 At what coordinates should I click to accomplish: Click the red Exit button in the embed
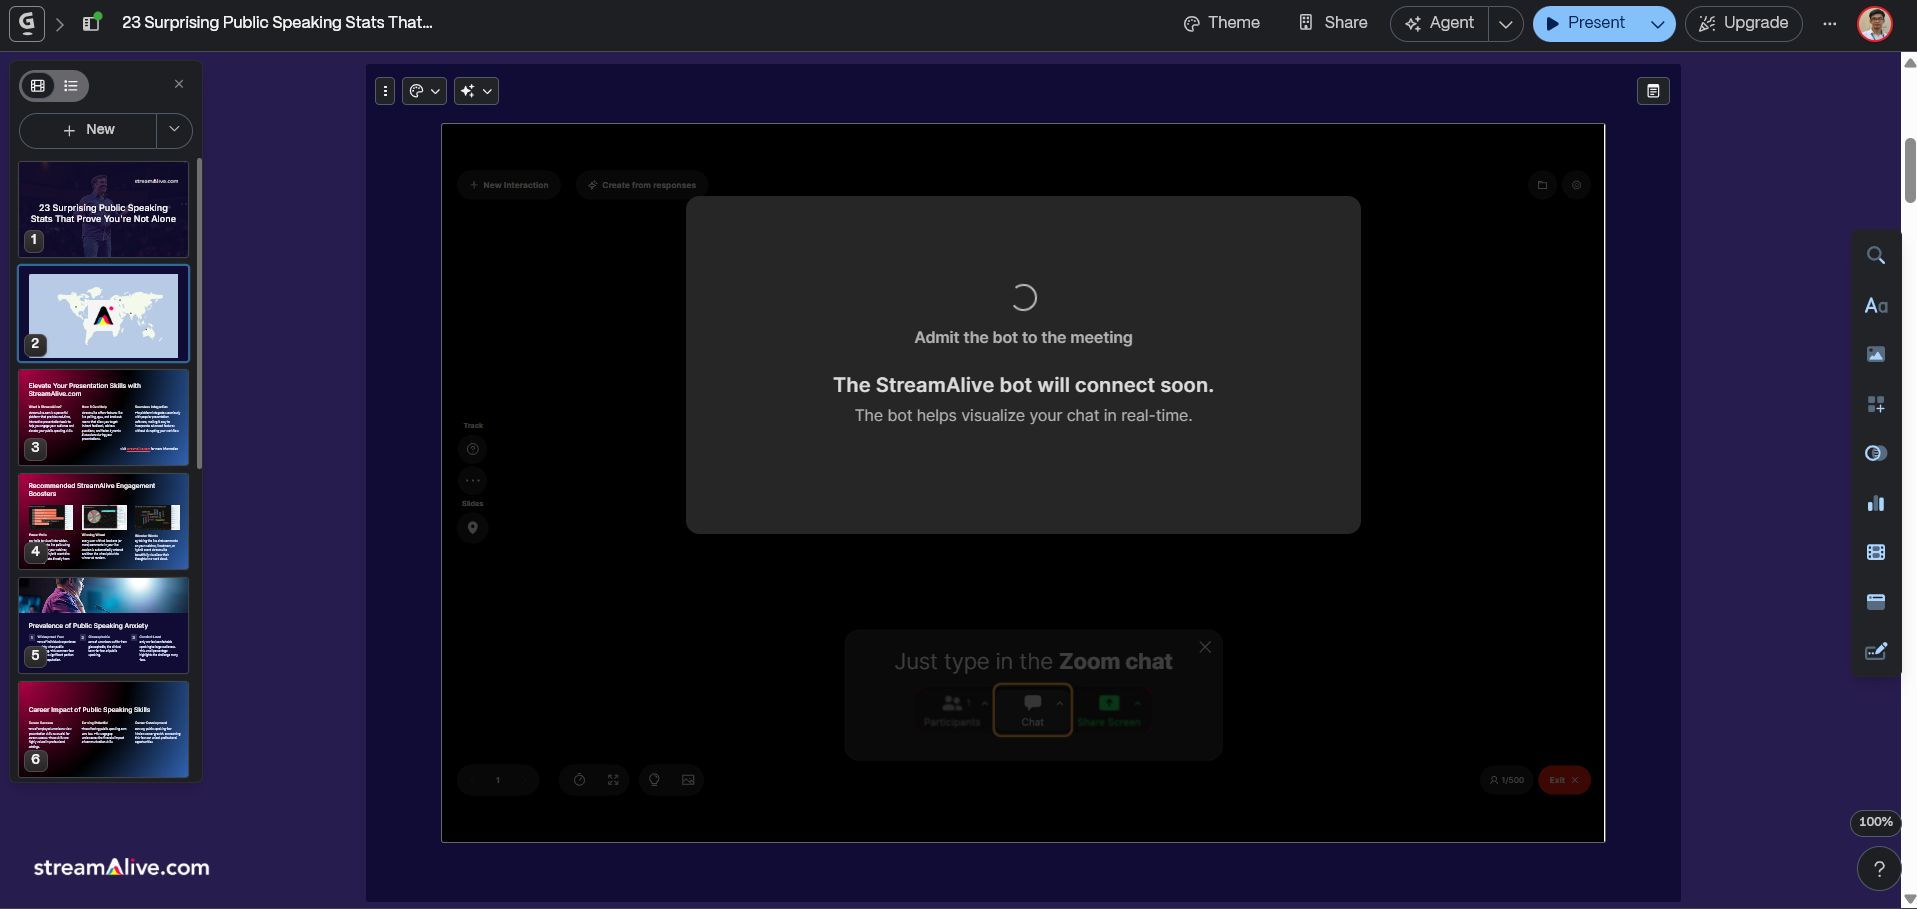(x=1564, y=780)
